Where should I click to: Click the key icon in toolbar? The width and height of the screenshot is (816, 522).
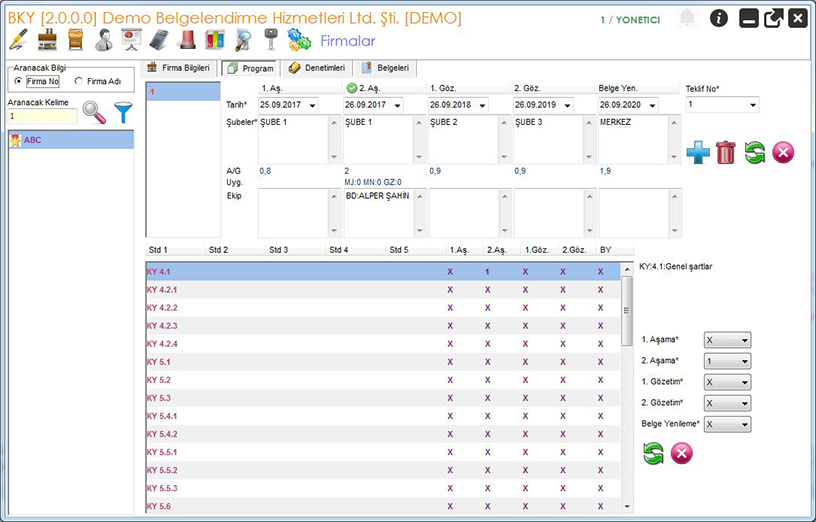(271, 39)
